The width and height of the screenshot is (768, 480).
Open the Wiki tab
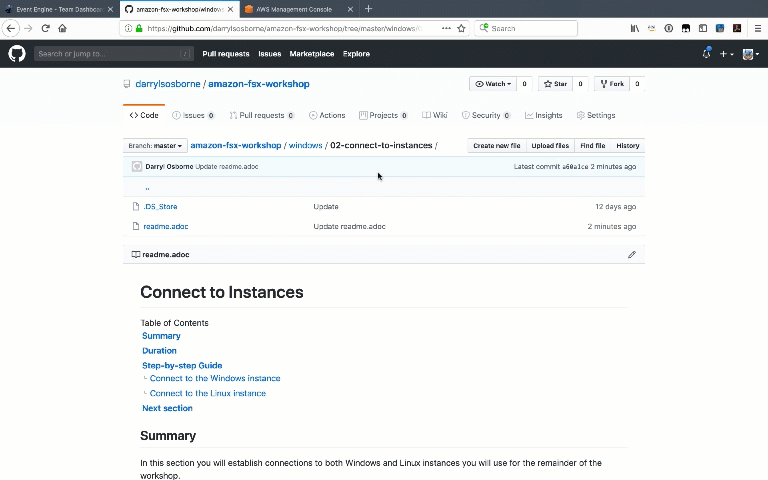(x=435, y=115)
